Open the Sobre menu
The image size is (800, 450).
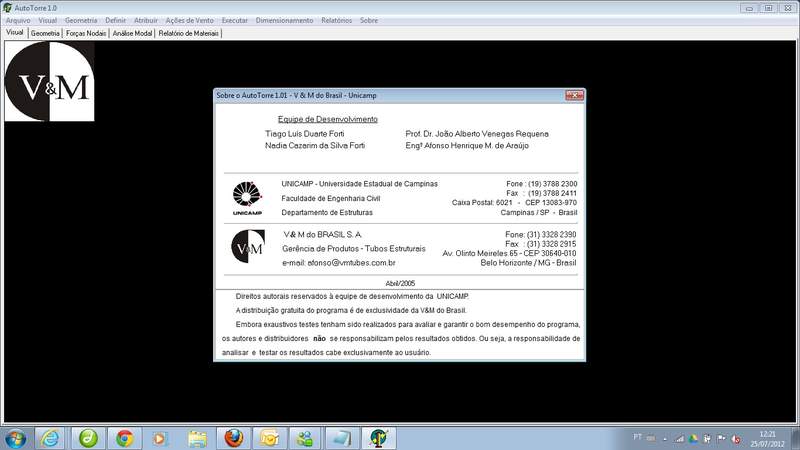coord(369,20)
